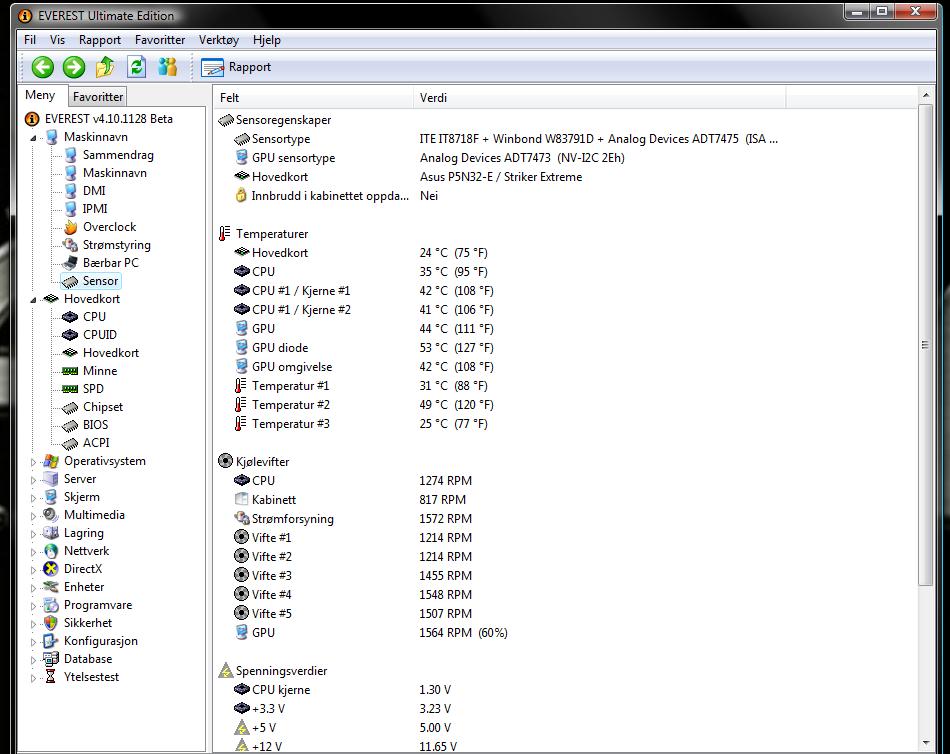
Task: Open the Verktøy menu
Action: (x=219, y=40)
